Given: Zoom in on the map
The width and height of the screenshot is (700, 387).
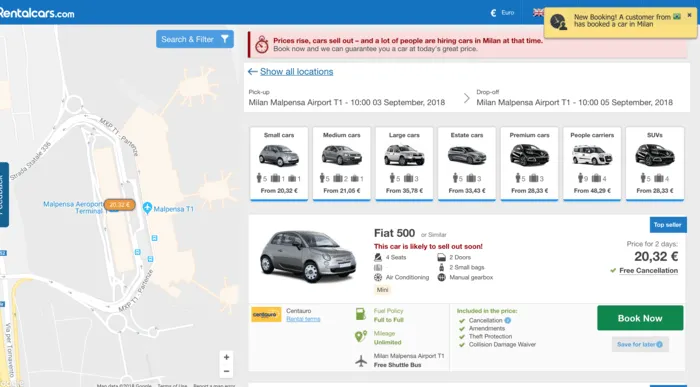Looking at the screenshot, I should pos(226,357).
